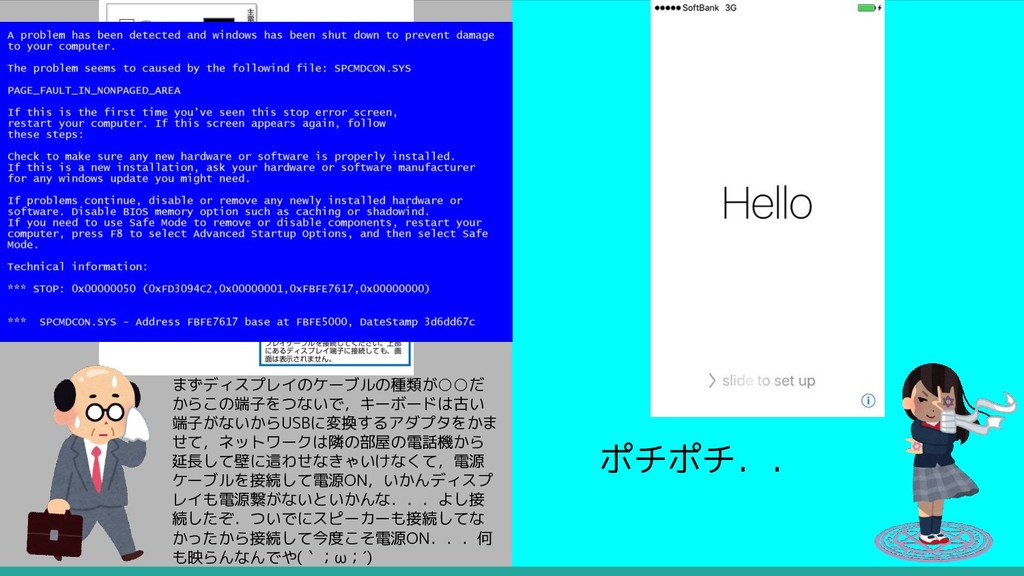Tap the slide to set up chevron arrow
Image resolution: width=1024 pixels, height=576 pixels.
click(x=712, y=381)
